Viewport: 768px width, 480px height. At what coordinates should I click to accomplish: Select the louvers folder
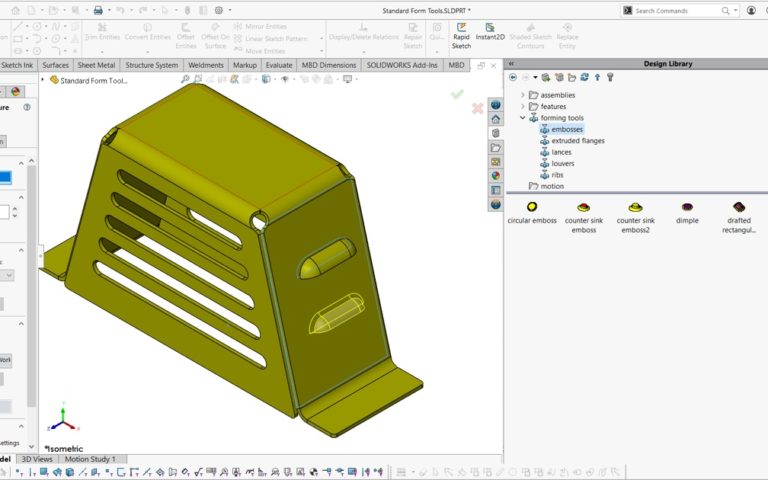(x=562, y=163)
